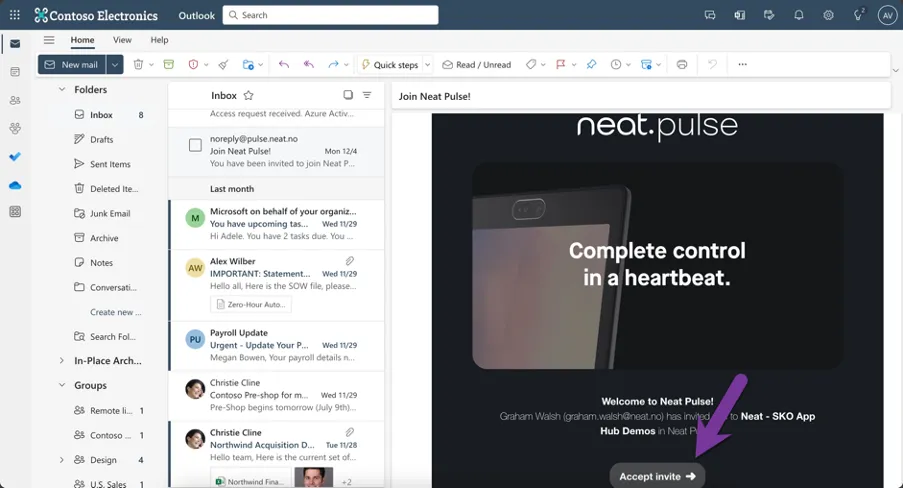The width and height of the screenshot is (904, 488).
Task: Open the New mail dropdown arrow
Action: 115,65
